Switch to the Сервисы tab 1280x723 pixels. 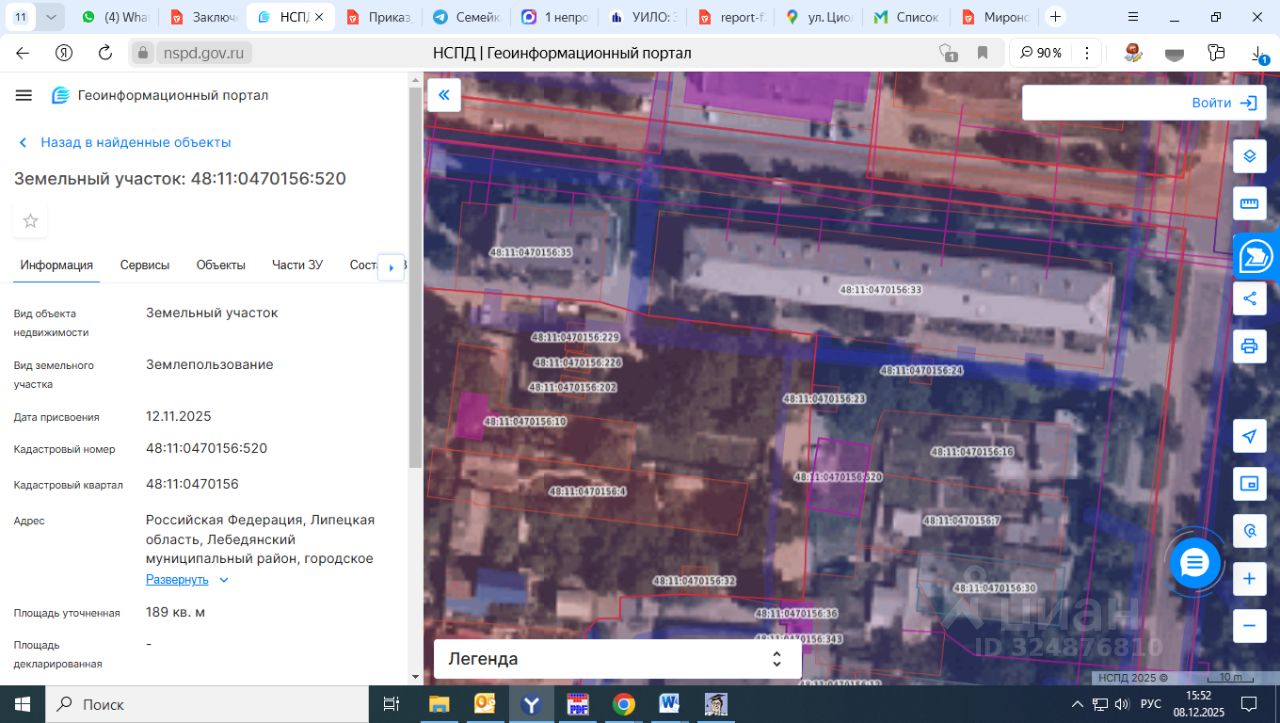pos(145,265)
